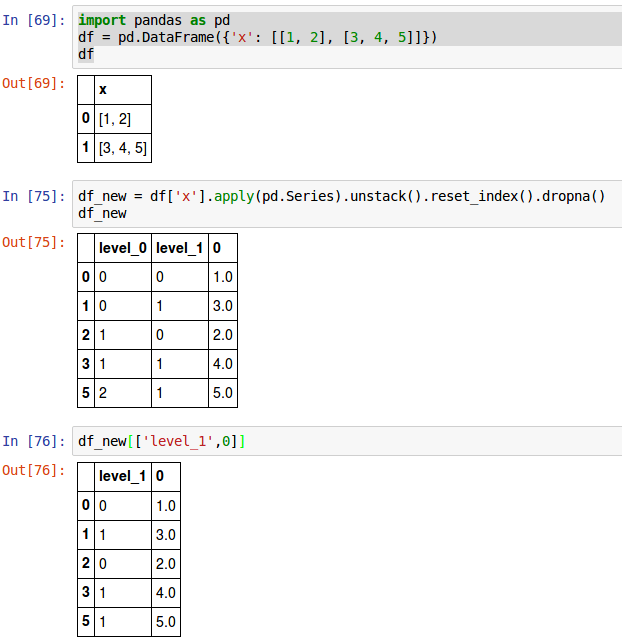This screenshot has height=644, width=622.
Task: Click the 2.0 value in Out[76] table
Action: 166,564
